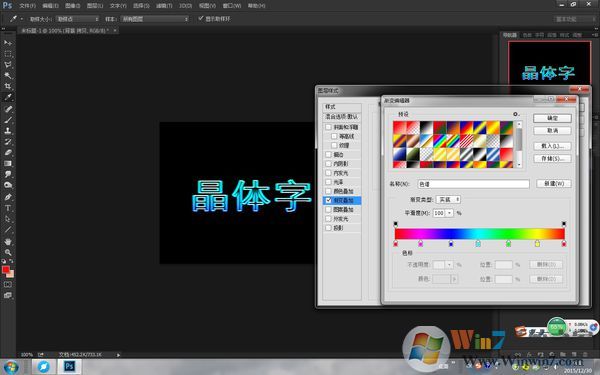Click the 名称 gradient name input field
Screen dimensions: 600x375
[473, 184]
